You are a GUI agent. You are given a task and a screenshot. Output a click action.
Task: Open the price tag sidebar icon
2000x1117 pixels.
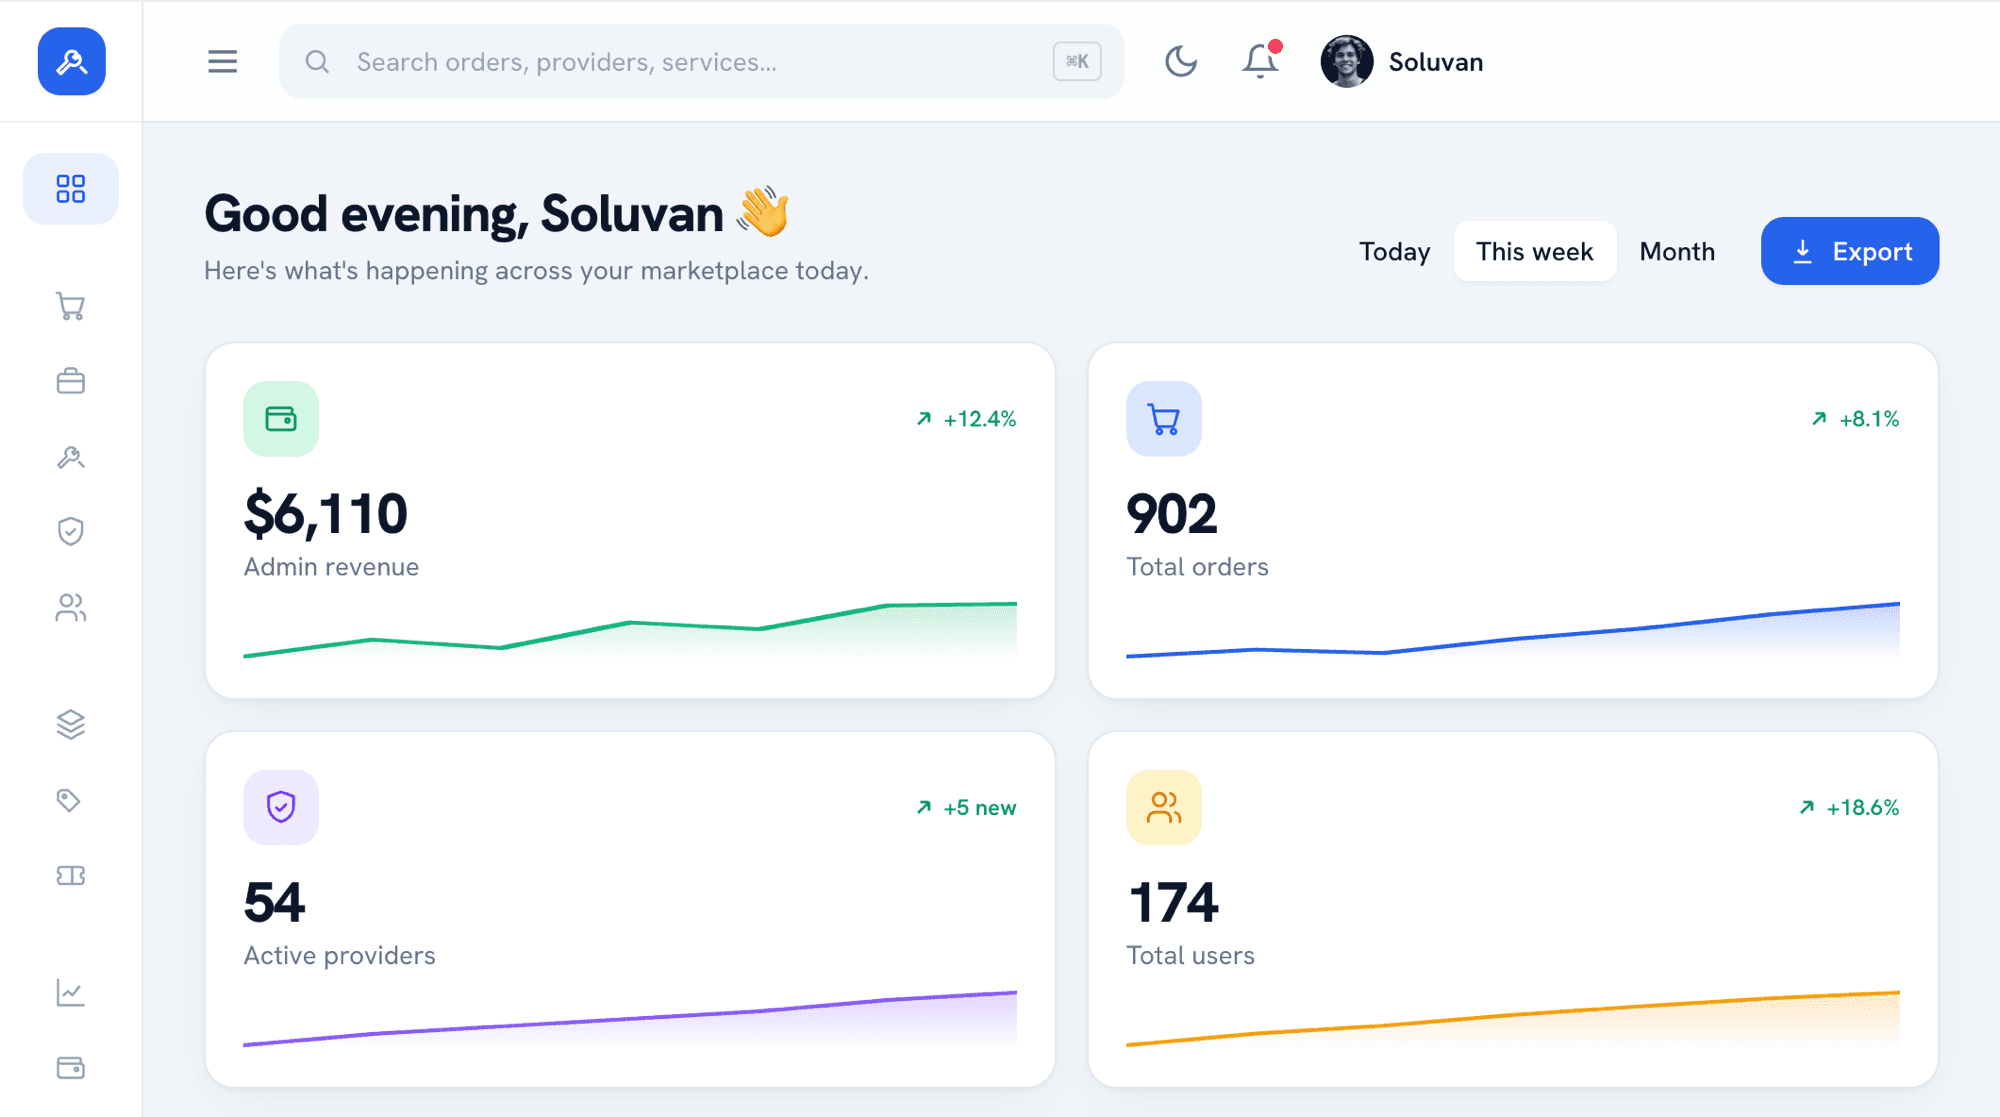71,800
